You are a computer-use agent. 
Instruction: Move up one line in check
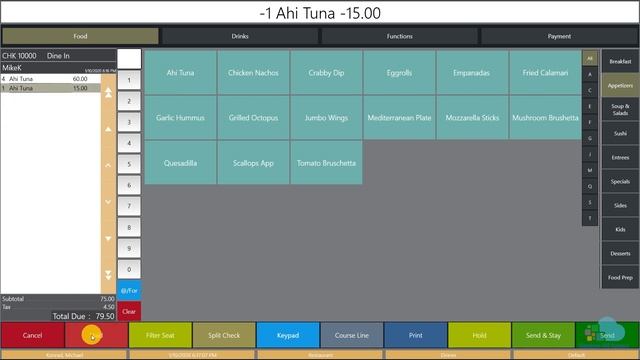coord(108,165)
